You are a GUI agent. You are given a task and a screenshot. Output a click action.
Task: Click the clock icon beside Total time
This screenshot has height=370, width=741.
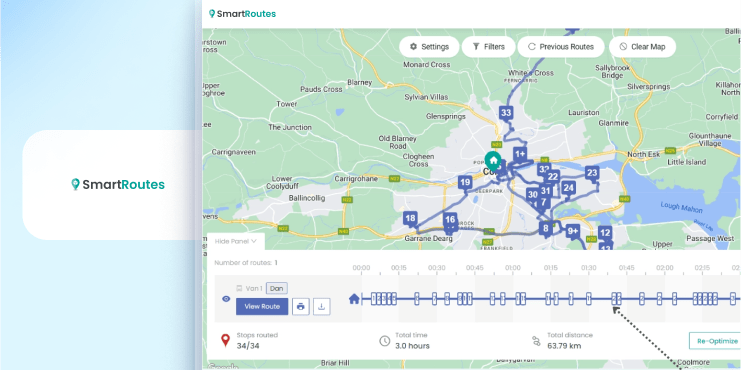tap(385, 340)
